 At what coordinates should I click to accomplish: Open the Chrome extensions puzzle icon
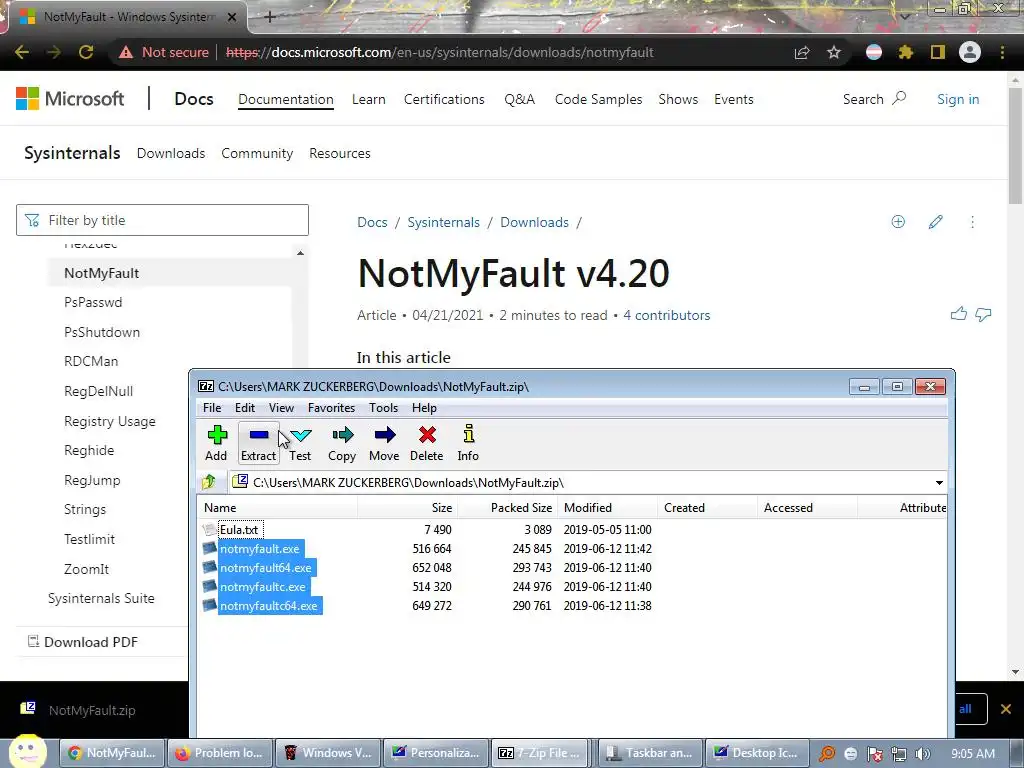[906, 52]
